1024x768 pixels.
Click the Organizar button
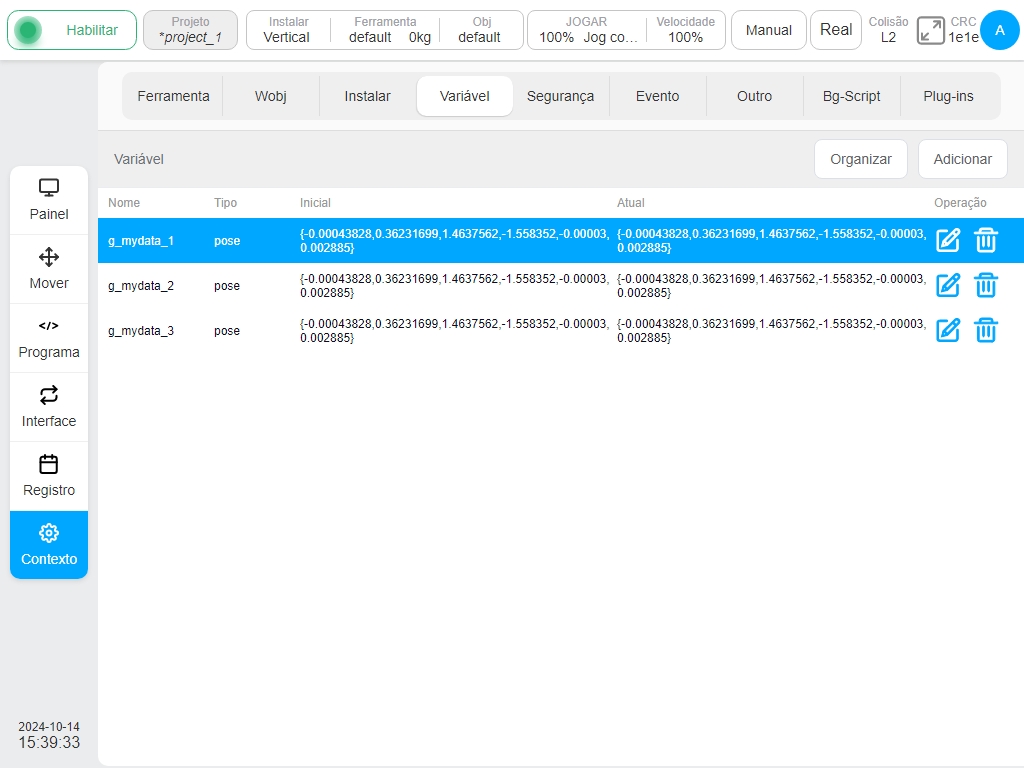coord(861,159)
